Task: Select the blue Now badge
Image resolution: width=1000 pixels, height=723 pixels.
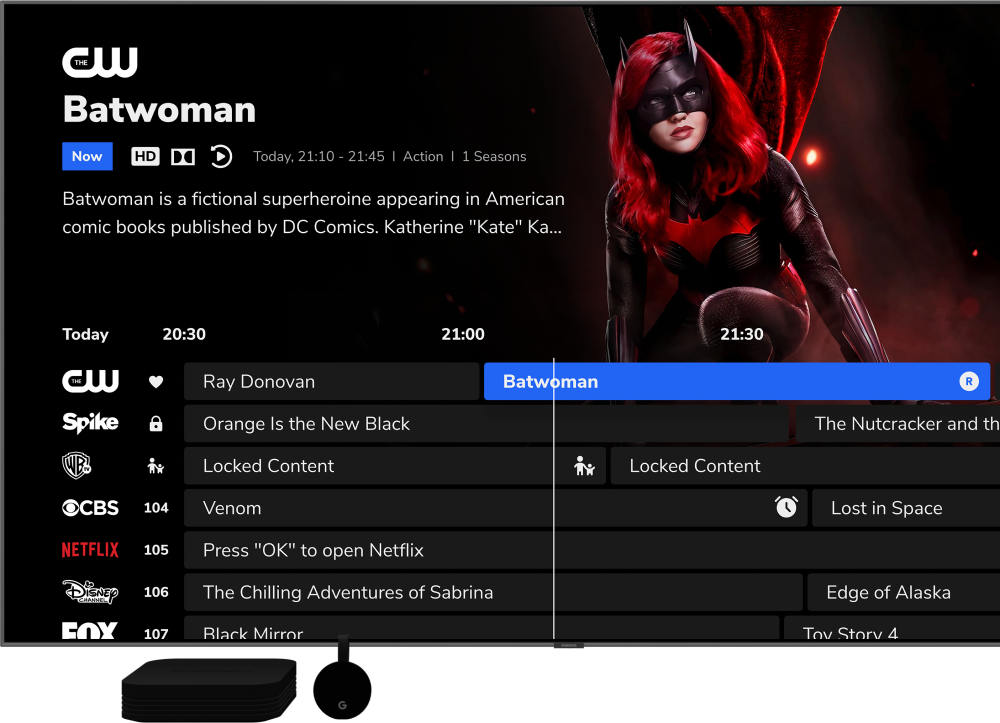Action: [87, 156]
